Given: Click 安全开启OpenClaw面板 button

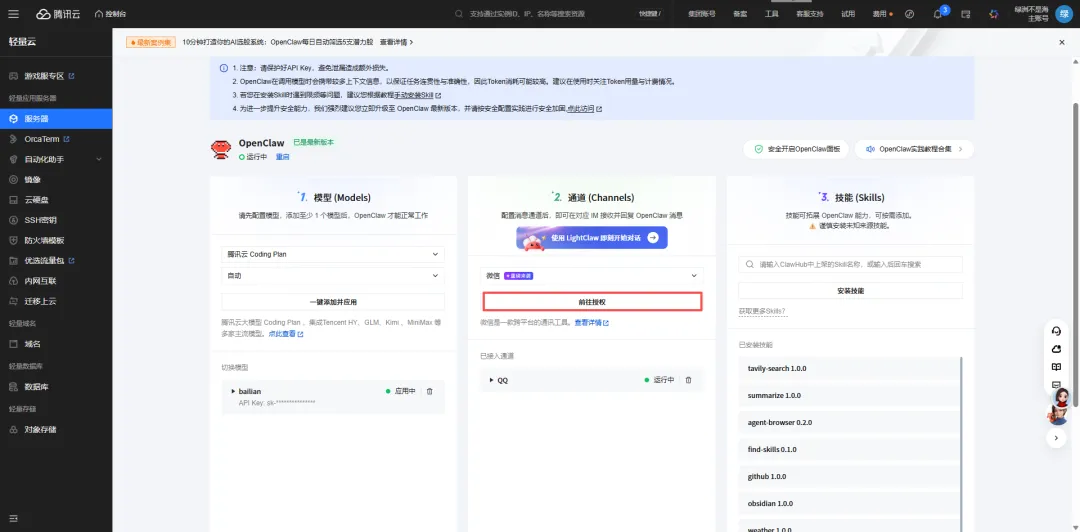Looking at the screenshot, I should tap(796, 149).
